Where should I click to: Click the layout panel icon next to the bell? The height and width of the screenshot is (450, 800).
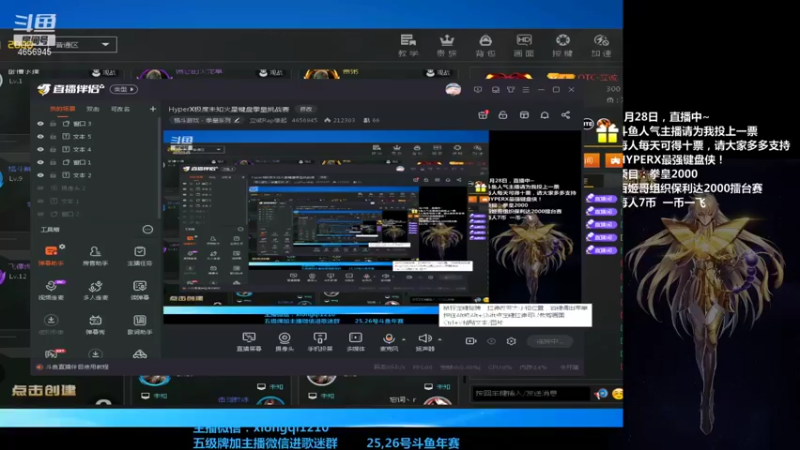[524, 115]
